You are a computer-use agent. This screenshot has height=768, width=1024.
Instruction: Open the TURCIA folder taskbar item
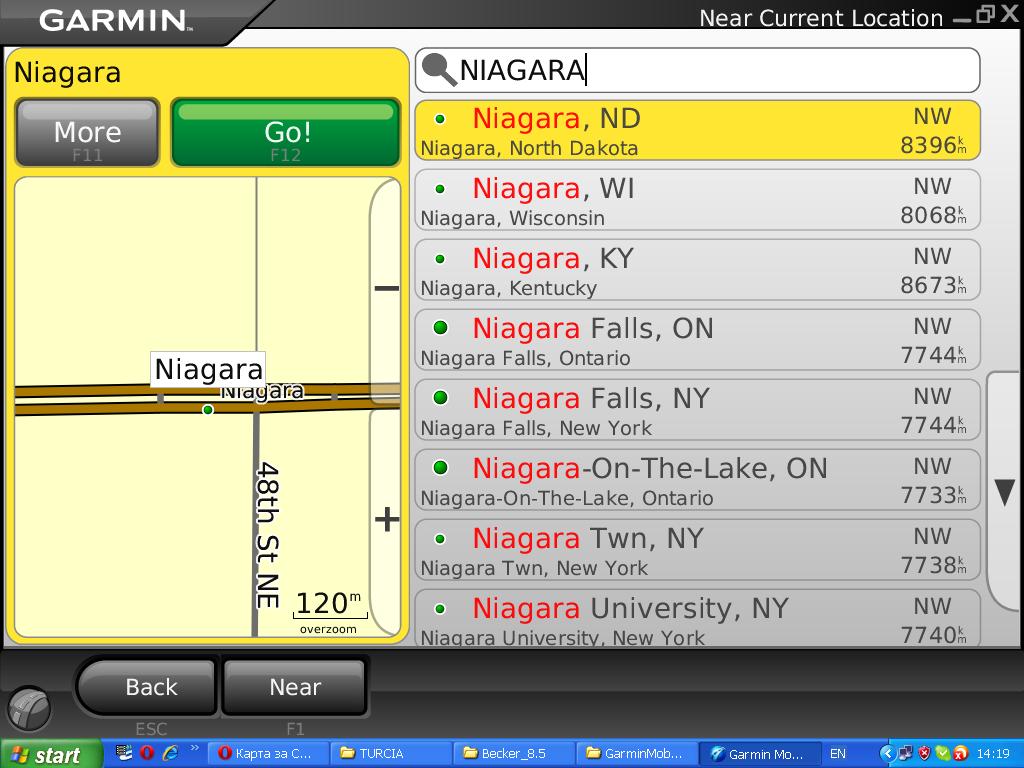click(x=389, y=754)
